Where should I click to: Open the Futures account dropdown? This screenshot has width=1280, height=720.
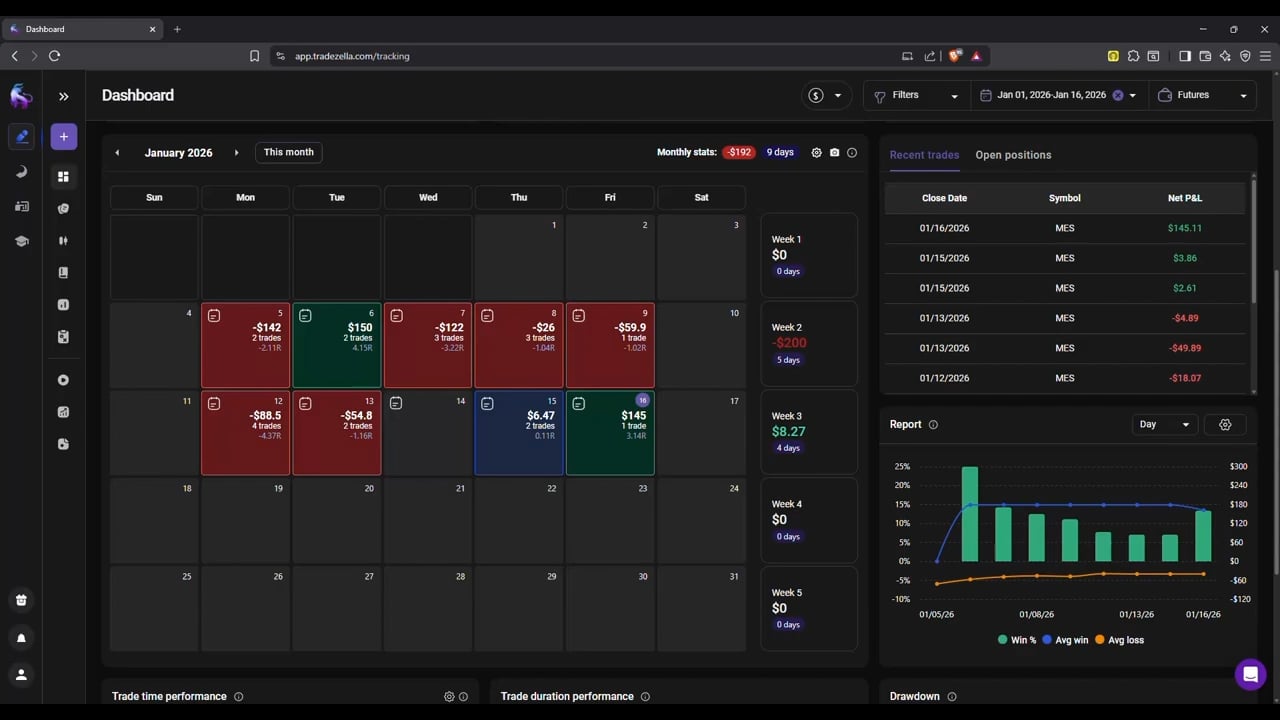pyautogui.click(x=1202, y=96)
